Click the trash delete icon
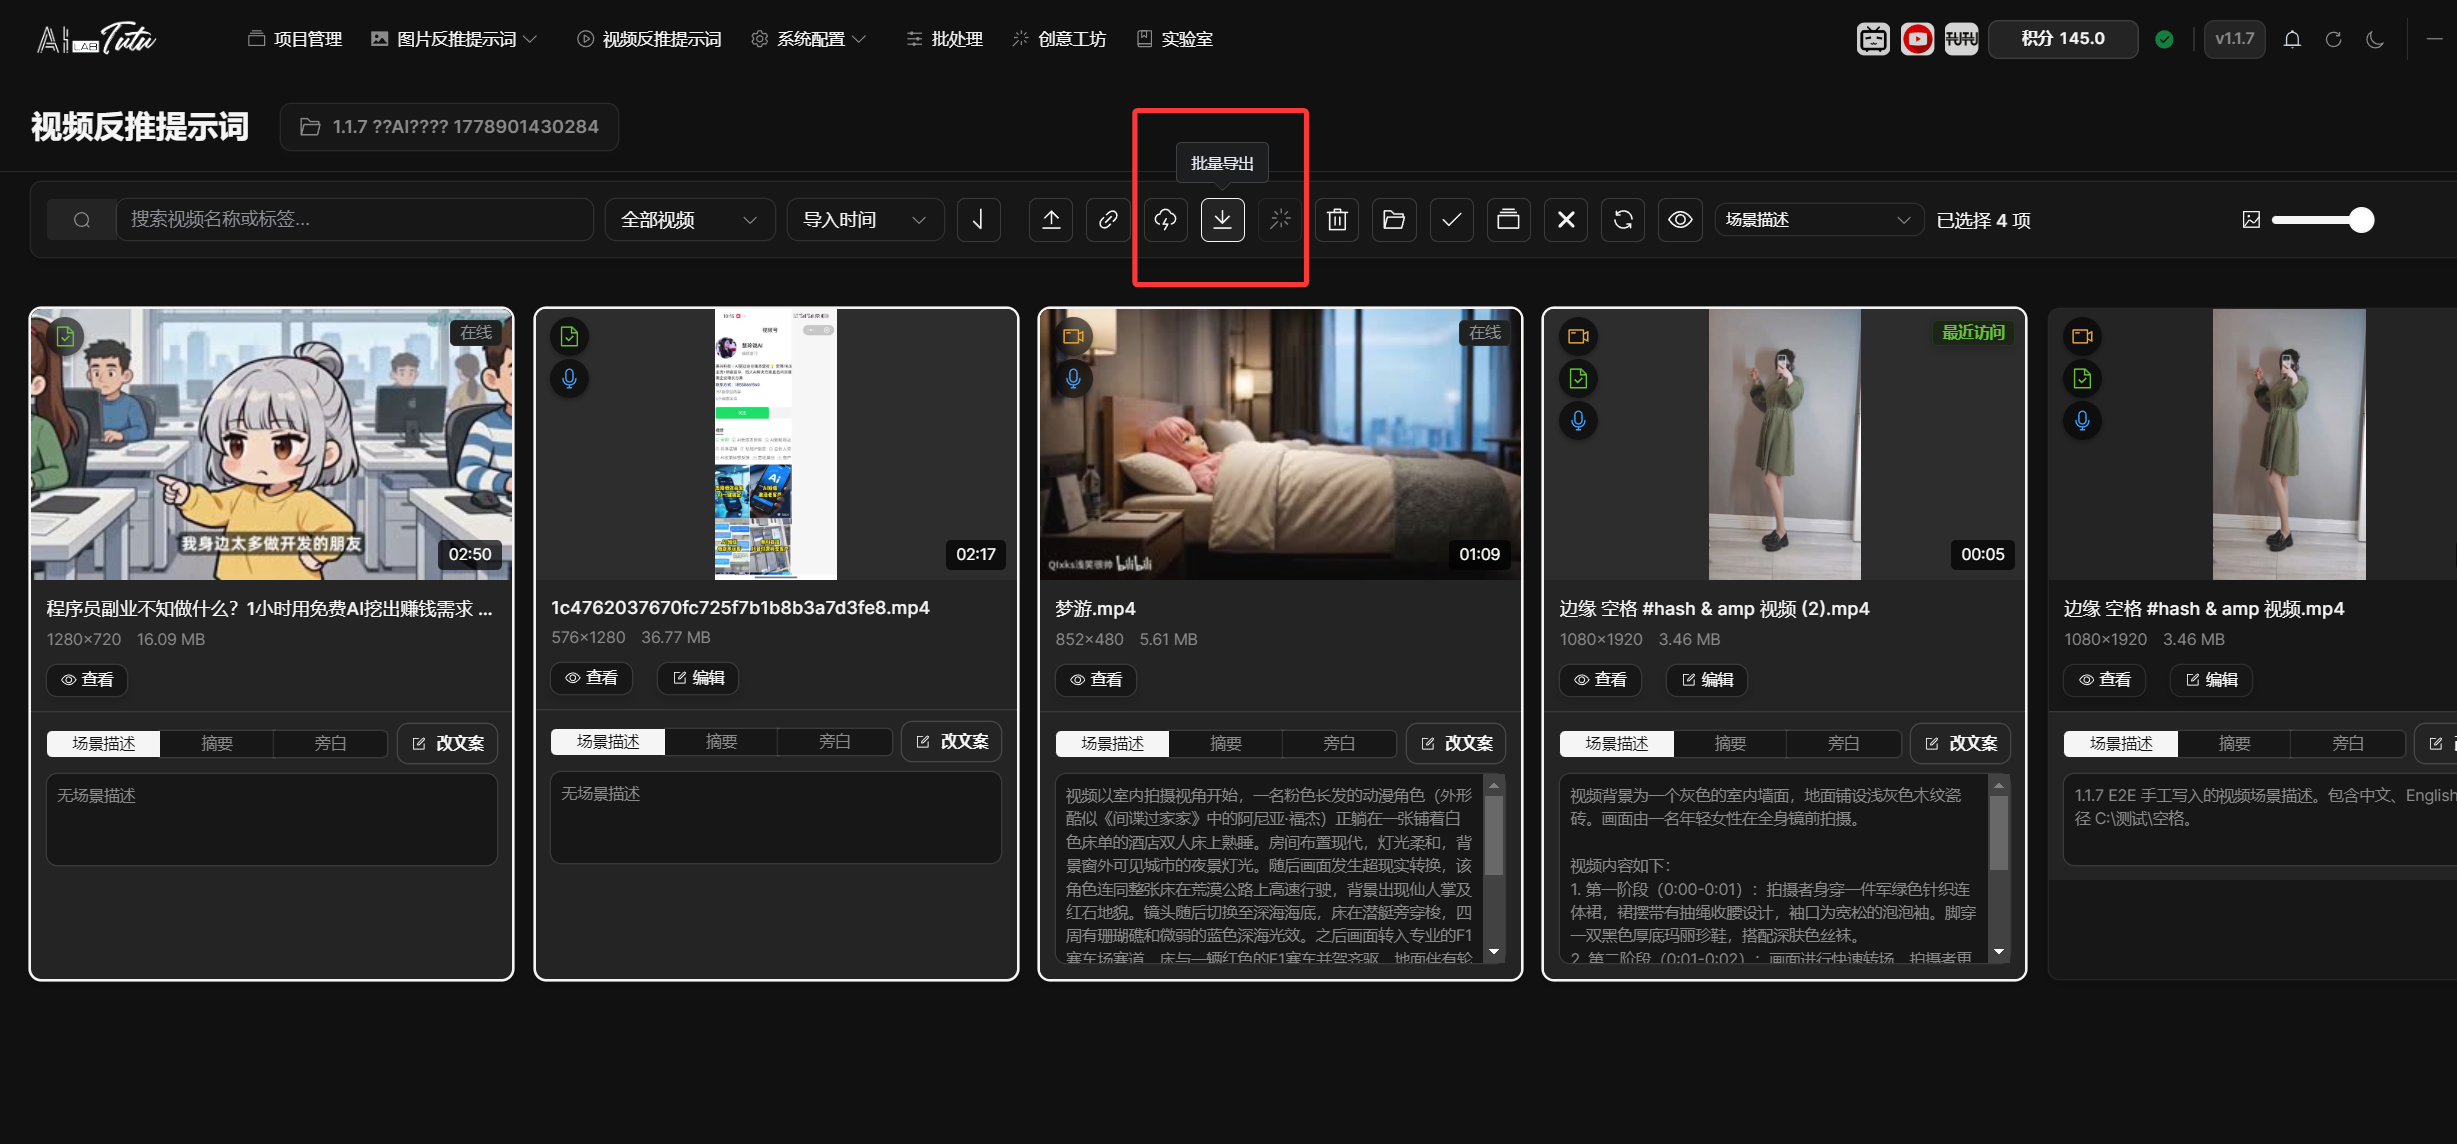2457x1144 pixels. click(1337, 220)
